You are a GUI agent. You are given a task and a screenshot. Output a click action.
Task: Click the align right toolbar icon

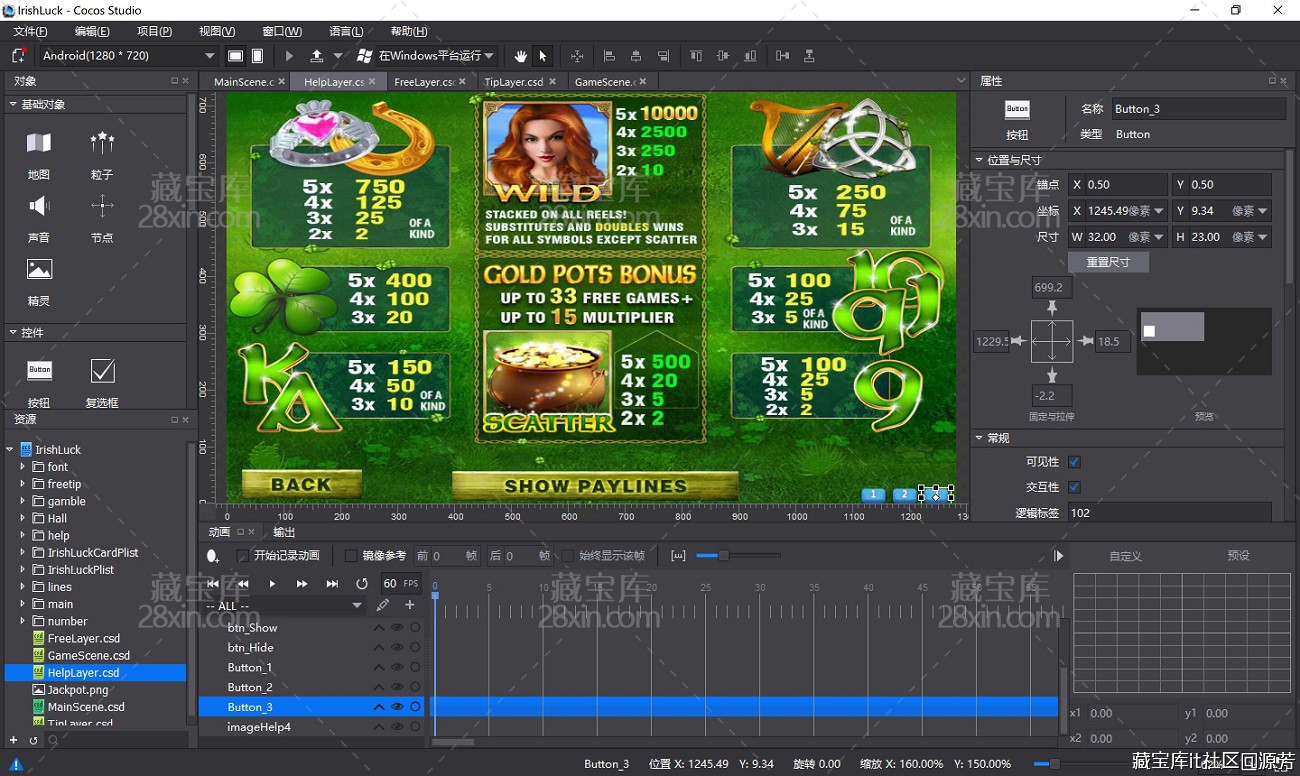(x=663, y=56)
